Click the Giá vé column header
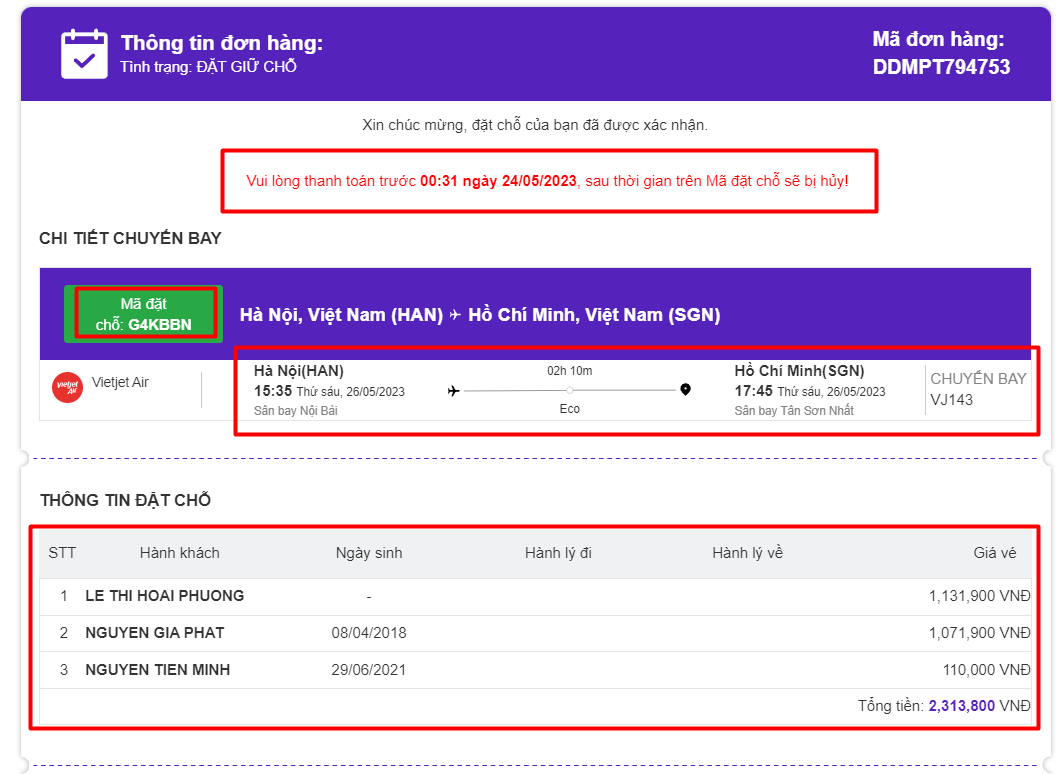Screen dimensions: 1064x774 click(994, 553)
